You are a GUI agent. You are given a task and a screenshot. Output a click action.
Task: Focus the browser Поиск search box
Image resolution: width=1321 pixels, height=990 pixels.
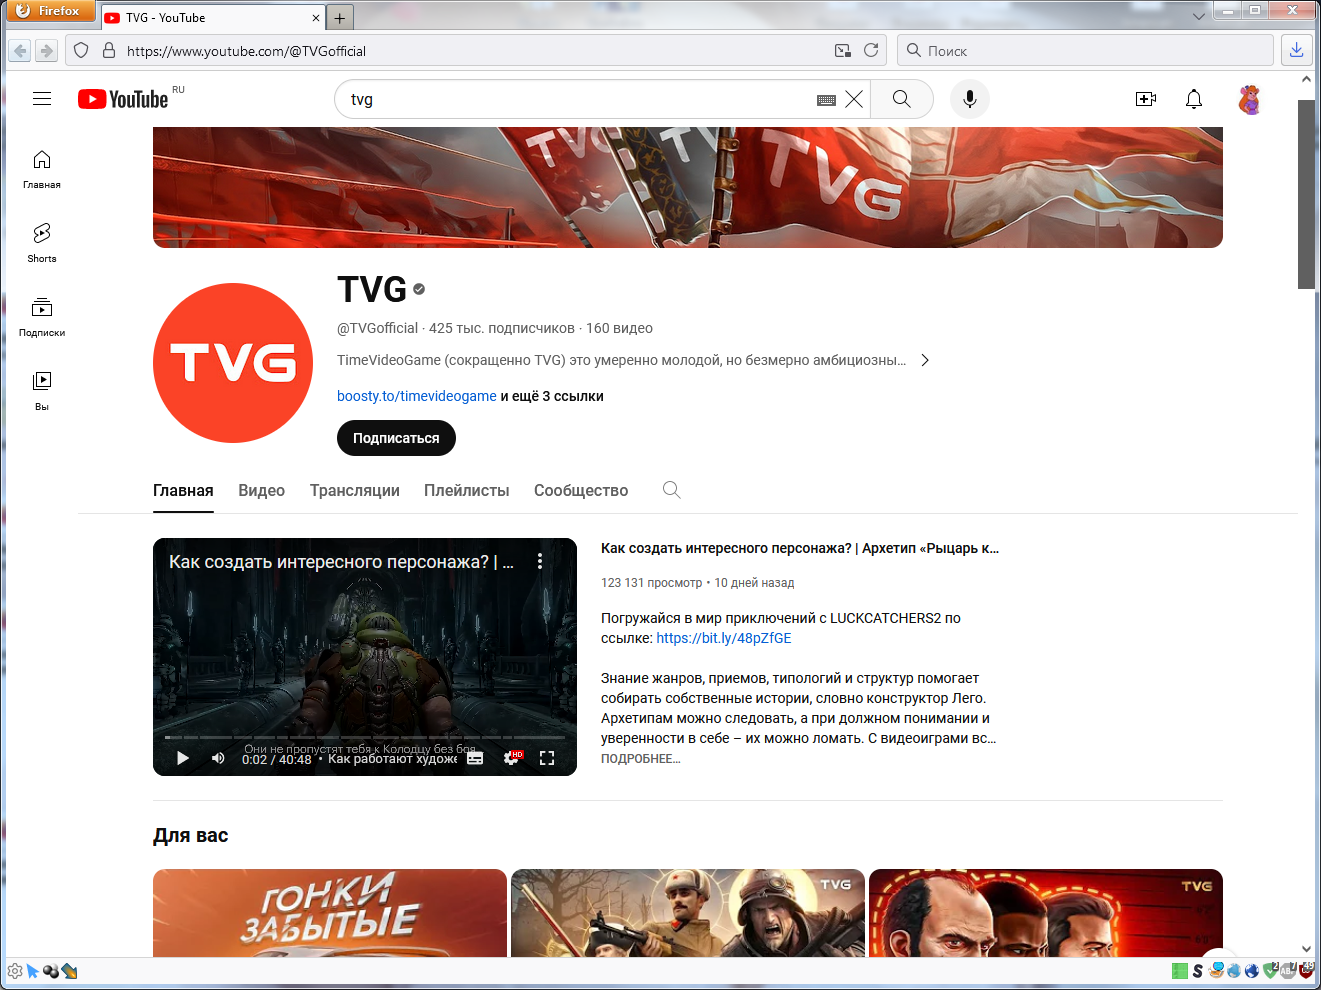click(1086, 50)
